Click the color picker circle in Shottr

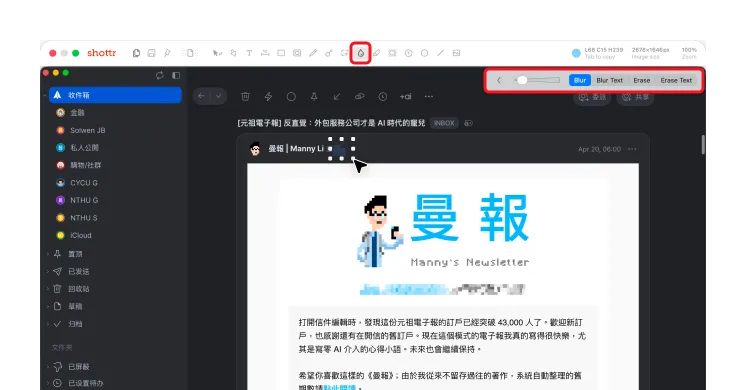(576, 53)
